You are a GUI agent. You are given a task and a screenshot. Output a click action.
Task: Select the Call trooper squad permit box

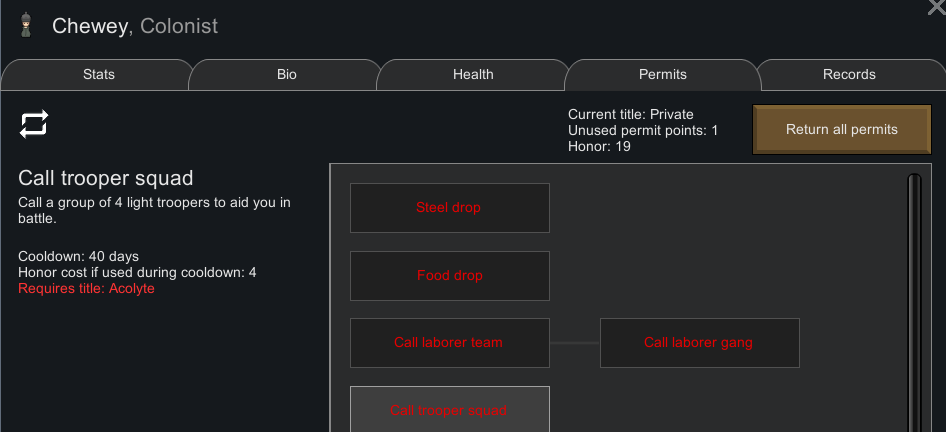click(x=449, y=410)
